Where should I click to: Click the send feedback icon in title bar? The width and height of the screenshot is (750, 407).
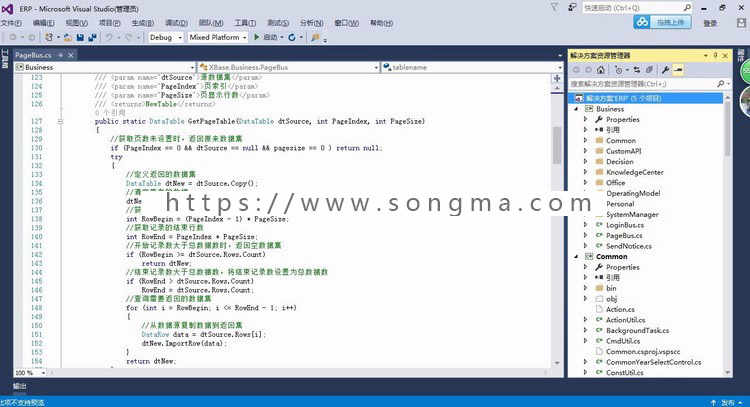coord(572,7)
